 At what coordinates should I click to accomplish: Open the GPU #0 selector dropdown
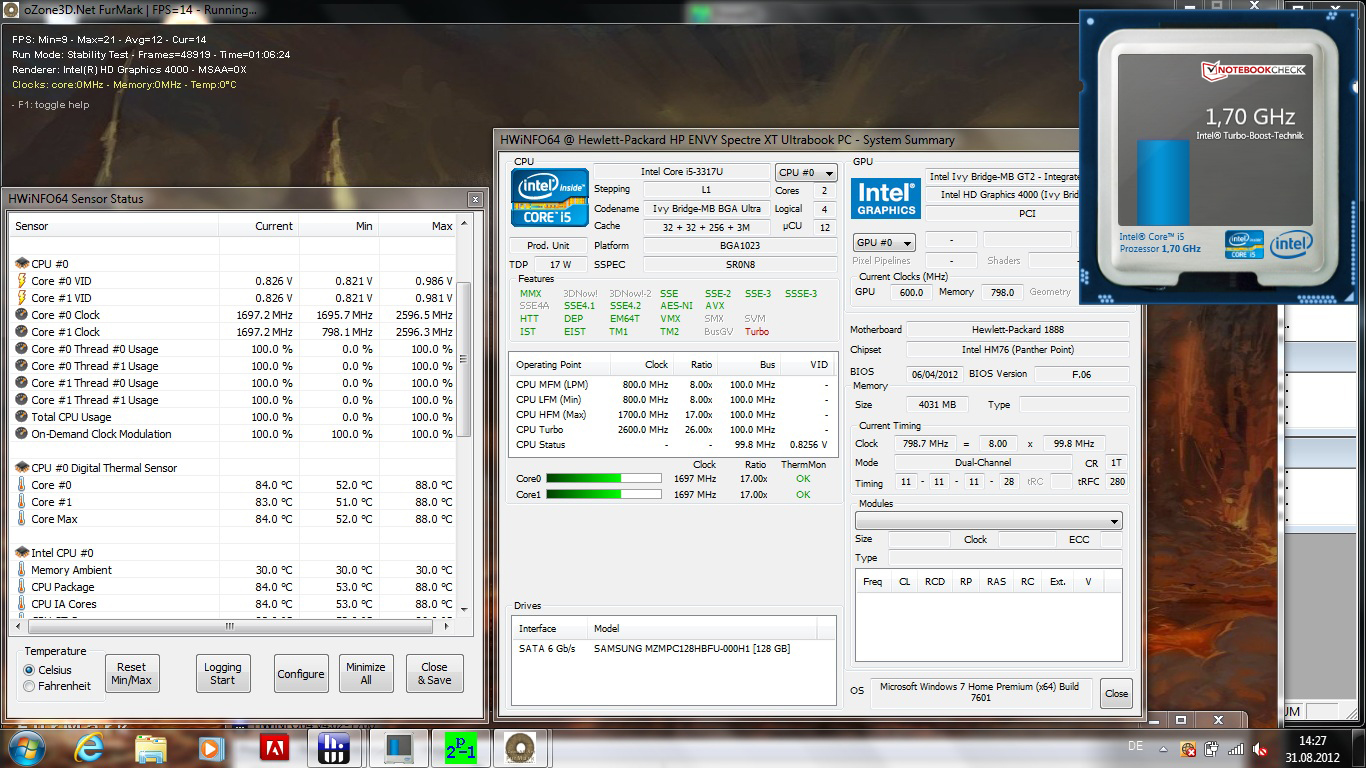pos(884,243)
